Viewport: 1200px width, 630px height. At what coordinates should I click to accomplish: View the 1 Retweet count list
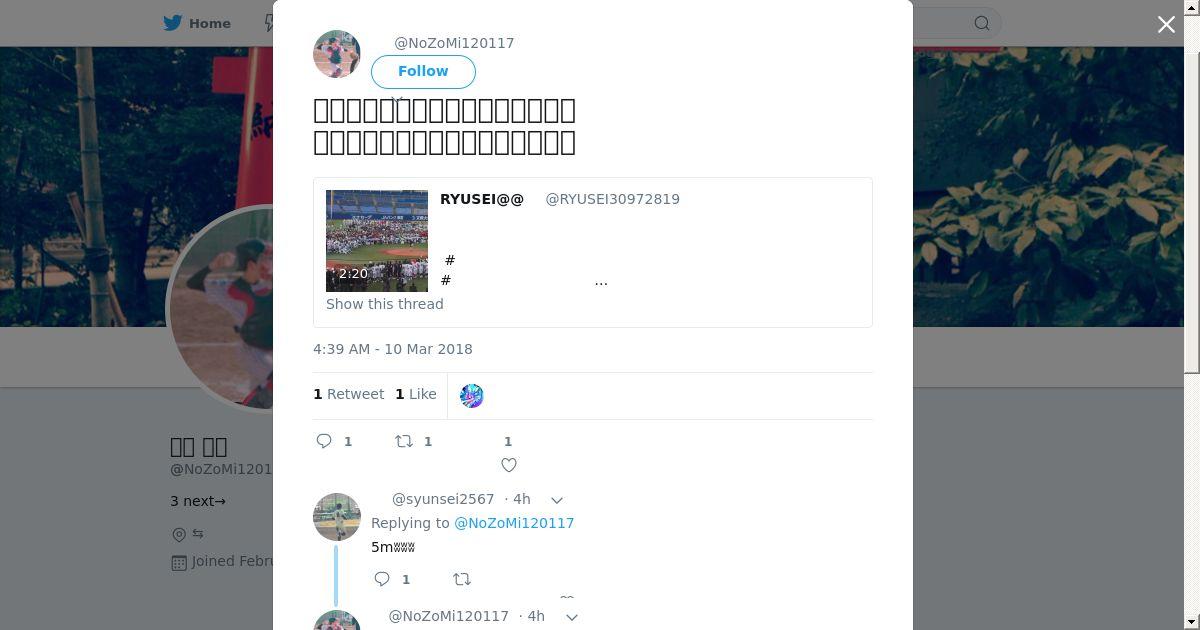[349, 394]
